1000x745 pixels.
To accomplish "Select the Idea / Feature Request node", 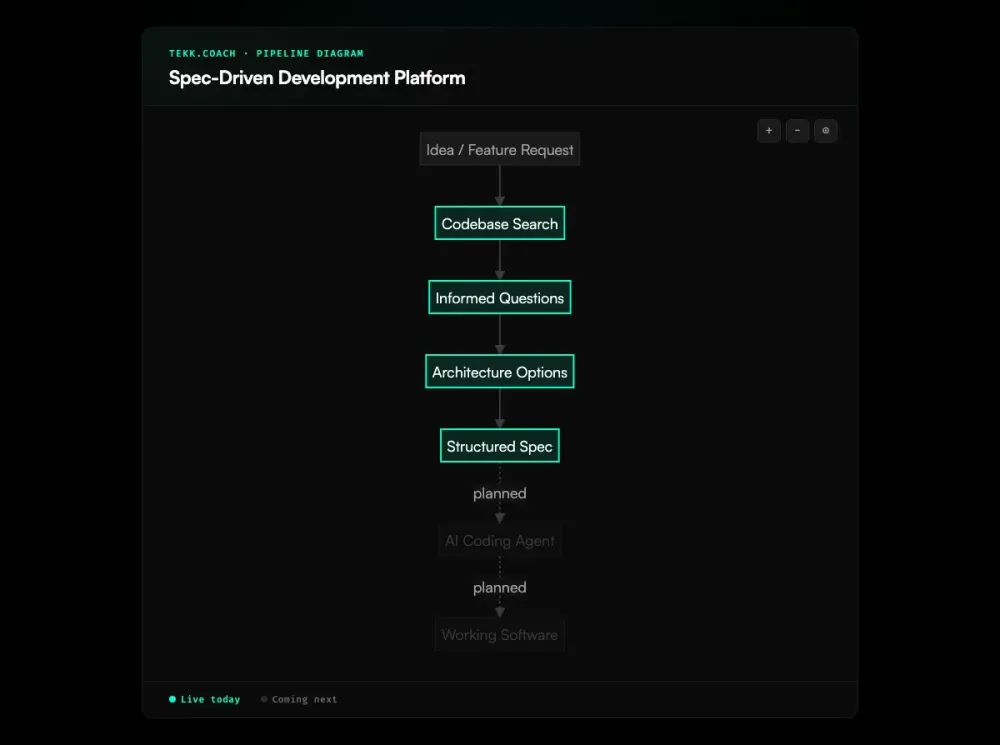I will coord(499,149).
